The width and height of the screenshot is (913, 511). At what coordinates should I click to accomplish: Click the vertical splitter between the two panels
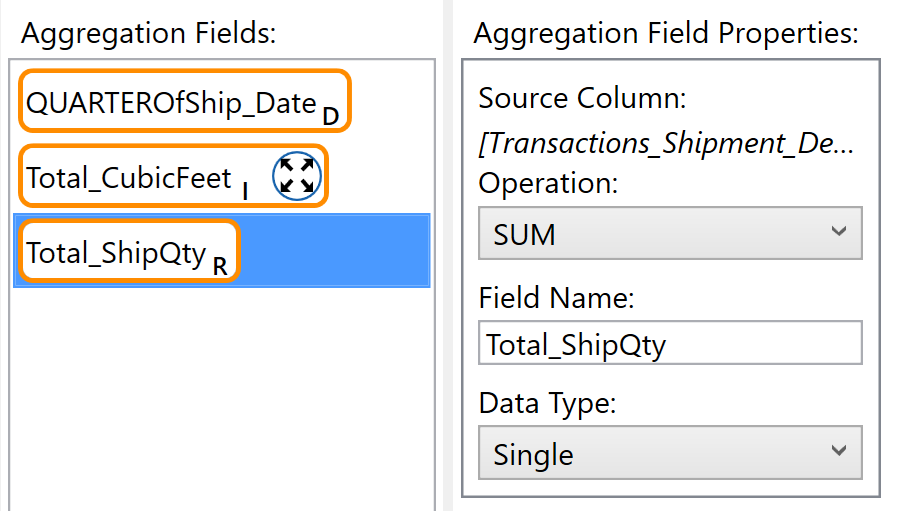click(448, 256)
